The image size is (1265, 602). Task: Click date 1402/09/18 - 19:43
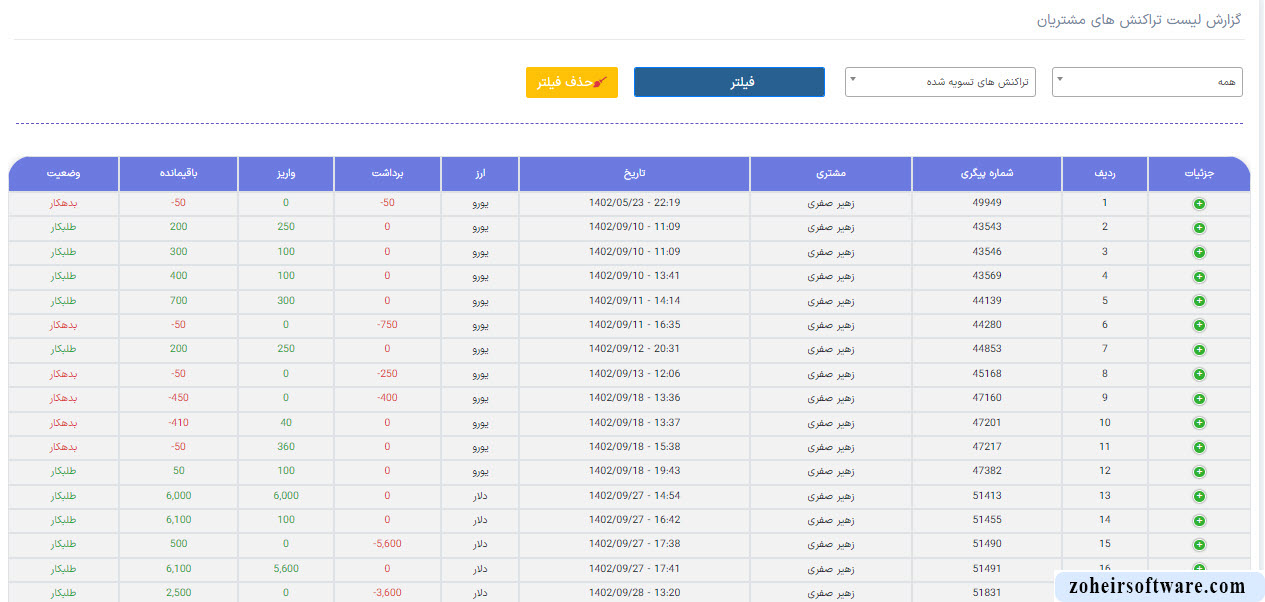(635, 471)
